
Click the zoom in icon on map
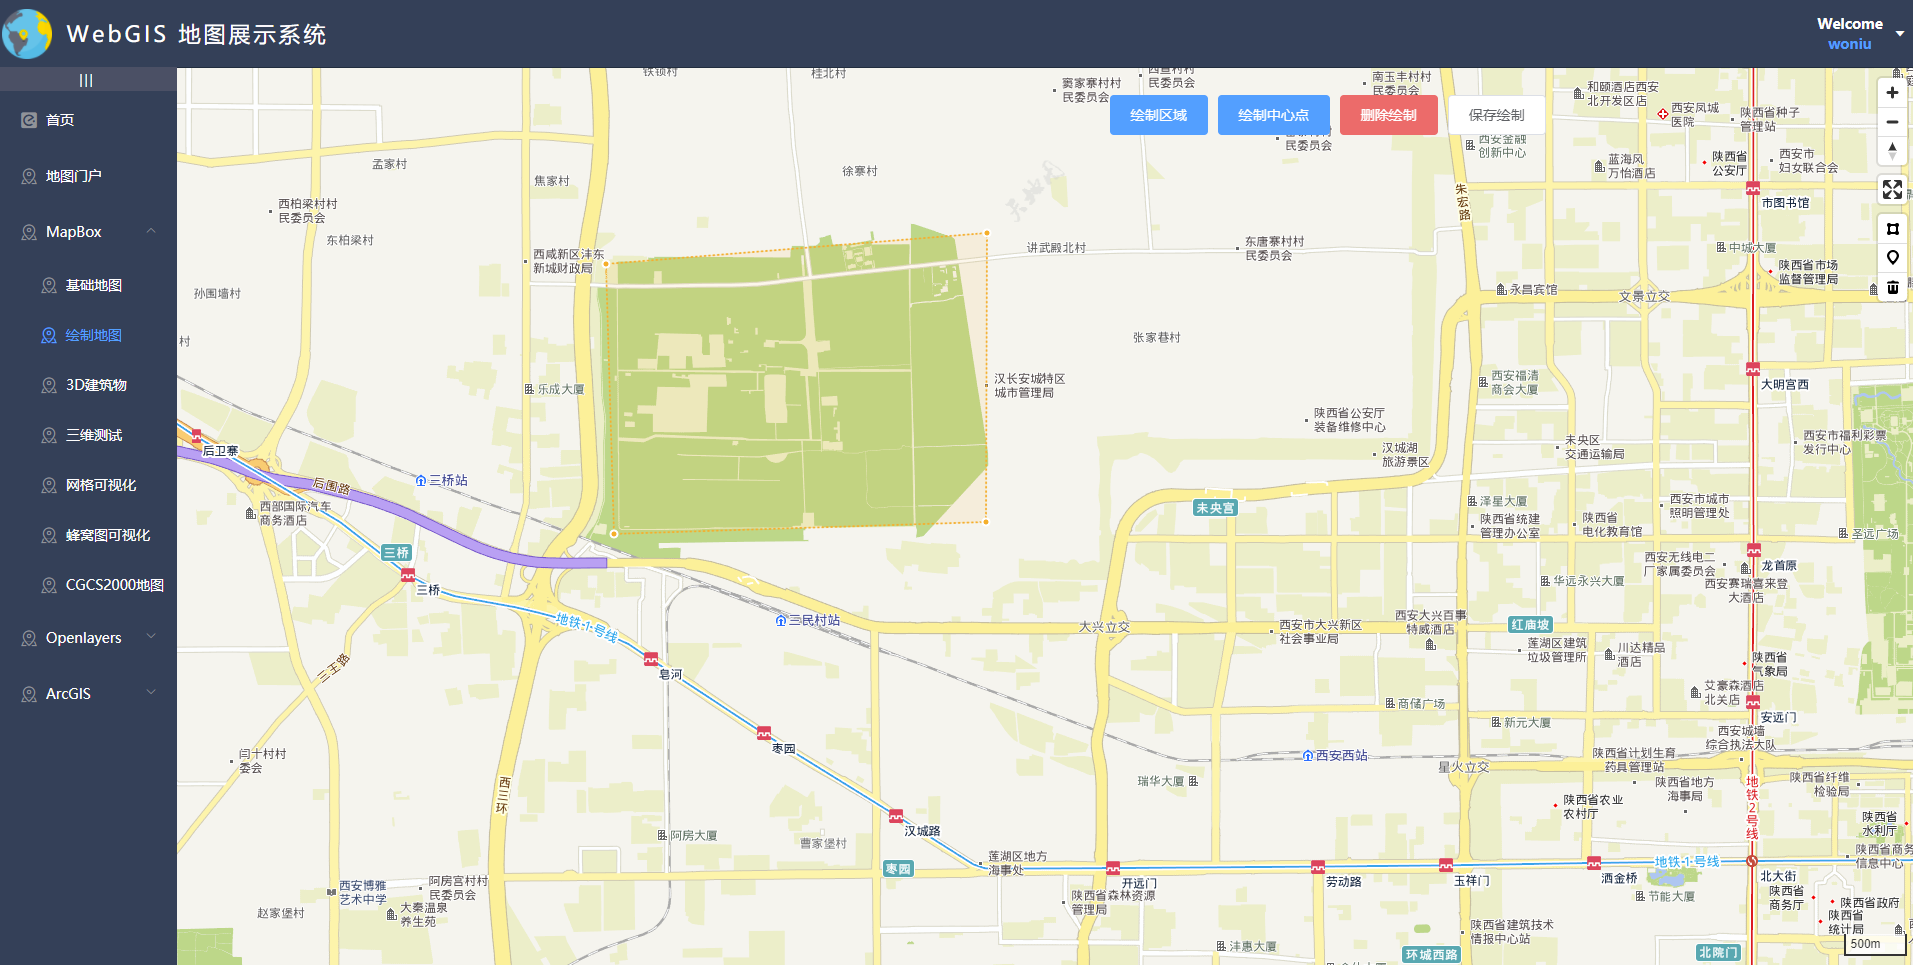(x=1891, y=92)
